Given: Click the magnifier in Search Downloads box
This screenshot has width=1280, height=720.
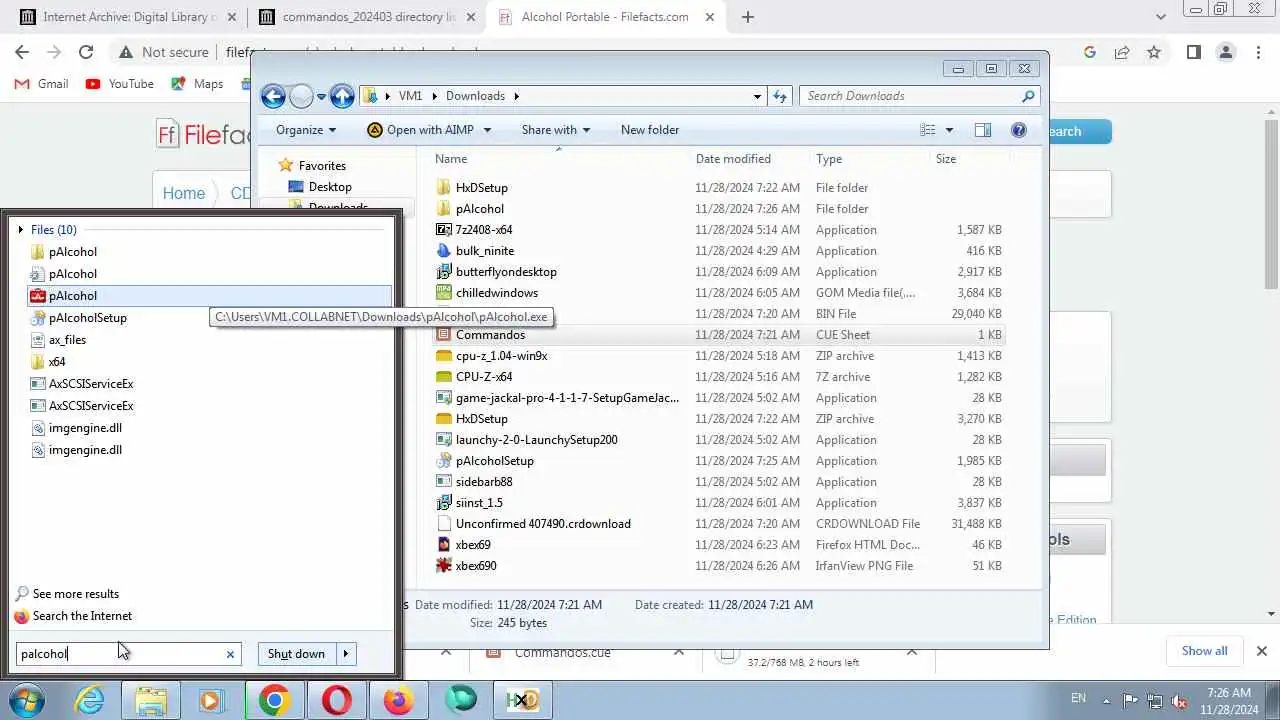Looking at the screenshot, I should point(1028,96).
